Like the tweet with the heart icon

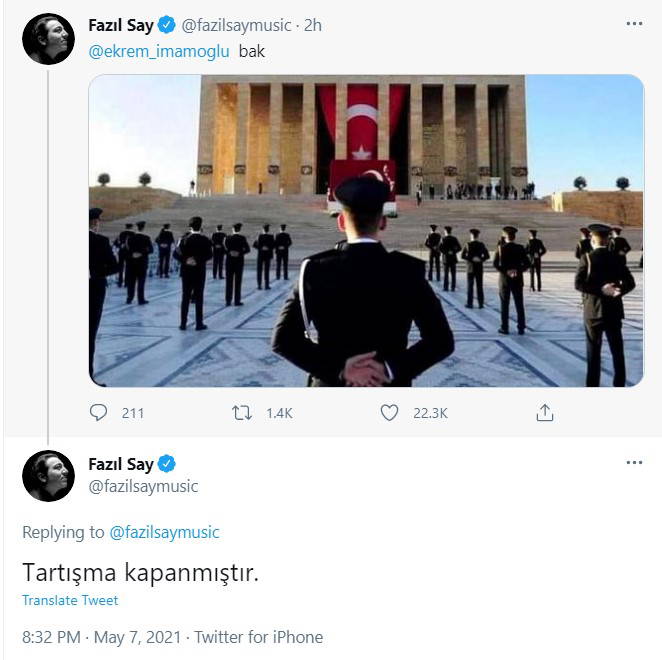point(389,413)
